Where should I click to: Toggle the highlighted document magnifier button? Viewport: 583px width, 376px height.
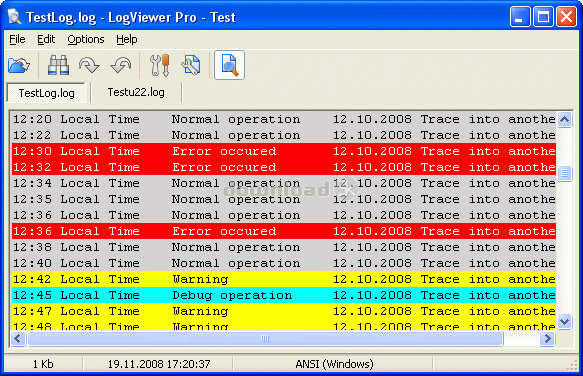coord(229,65)
